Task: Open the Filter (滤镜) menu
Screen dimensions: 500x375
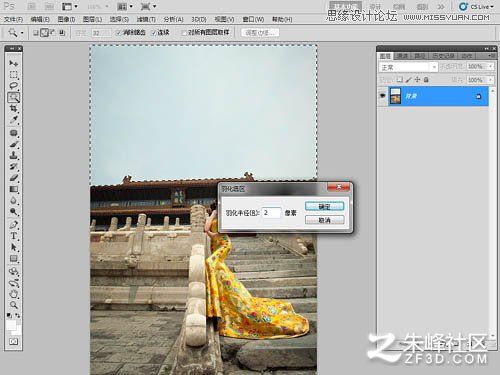Action: point(146,19)
